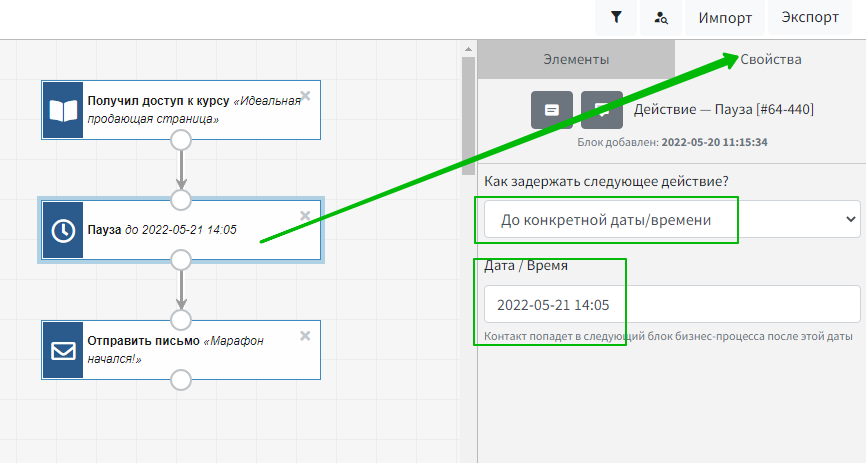
Task: Switch to the Свойства tab
Action: click(x=771, y=59)
